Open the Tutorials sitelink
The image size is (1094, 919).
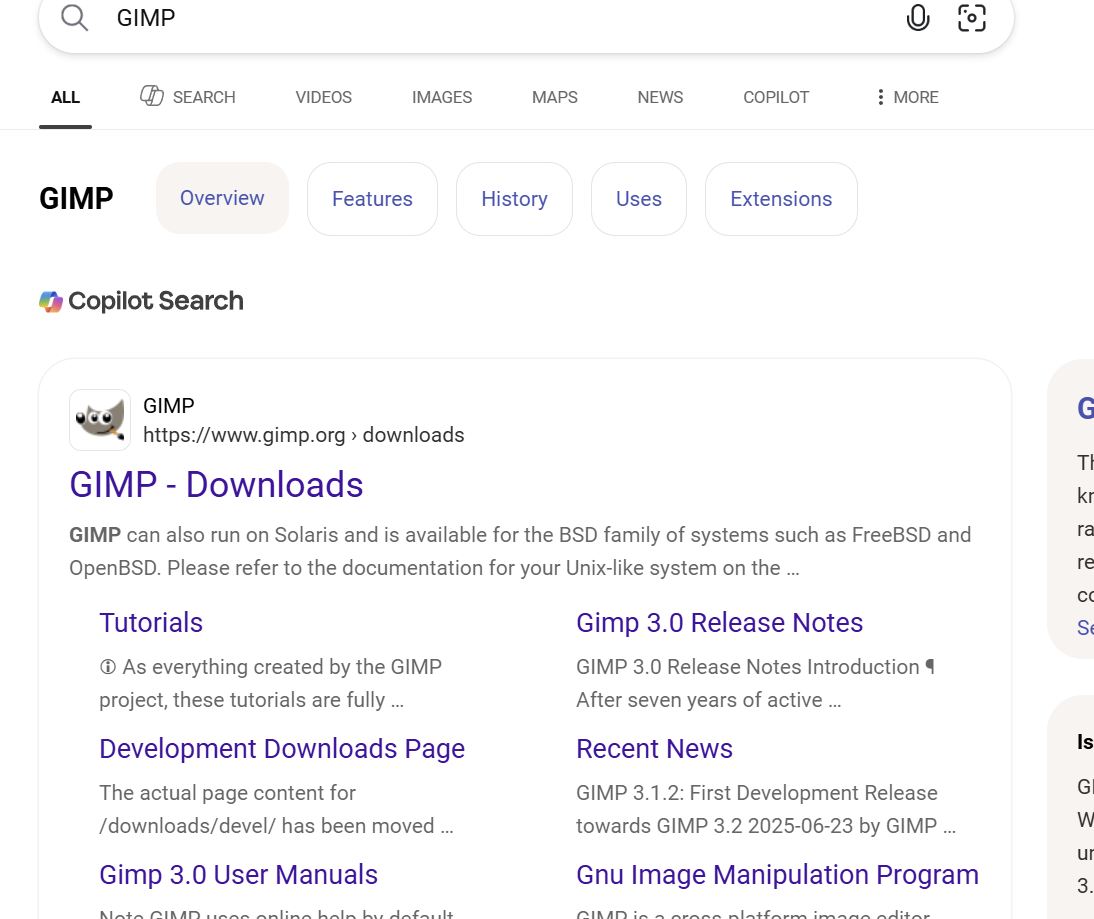151,622
